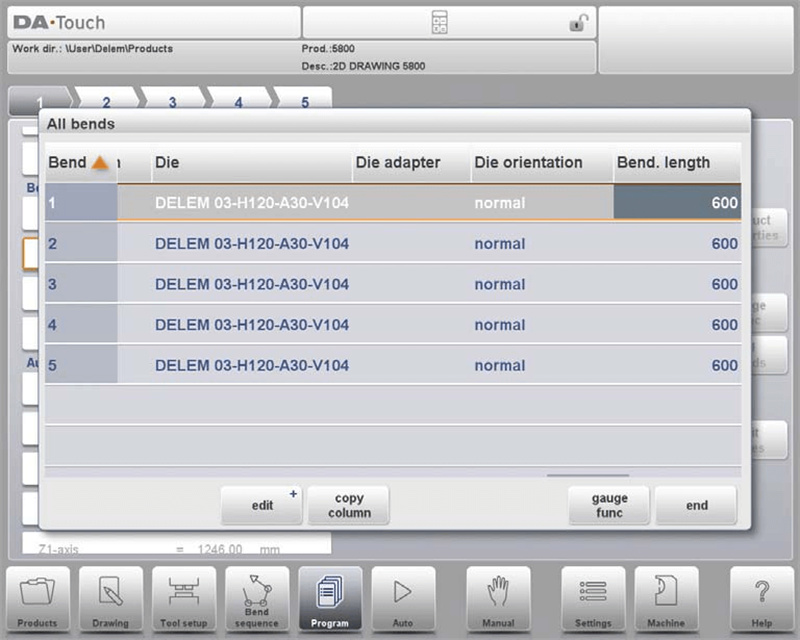The height and width of the screenshot is (640, 800).
Task: Select bend length 600 in row 2
Action: 678,243
